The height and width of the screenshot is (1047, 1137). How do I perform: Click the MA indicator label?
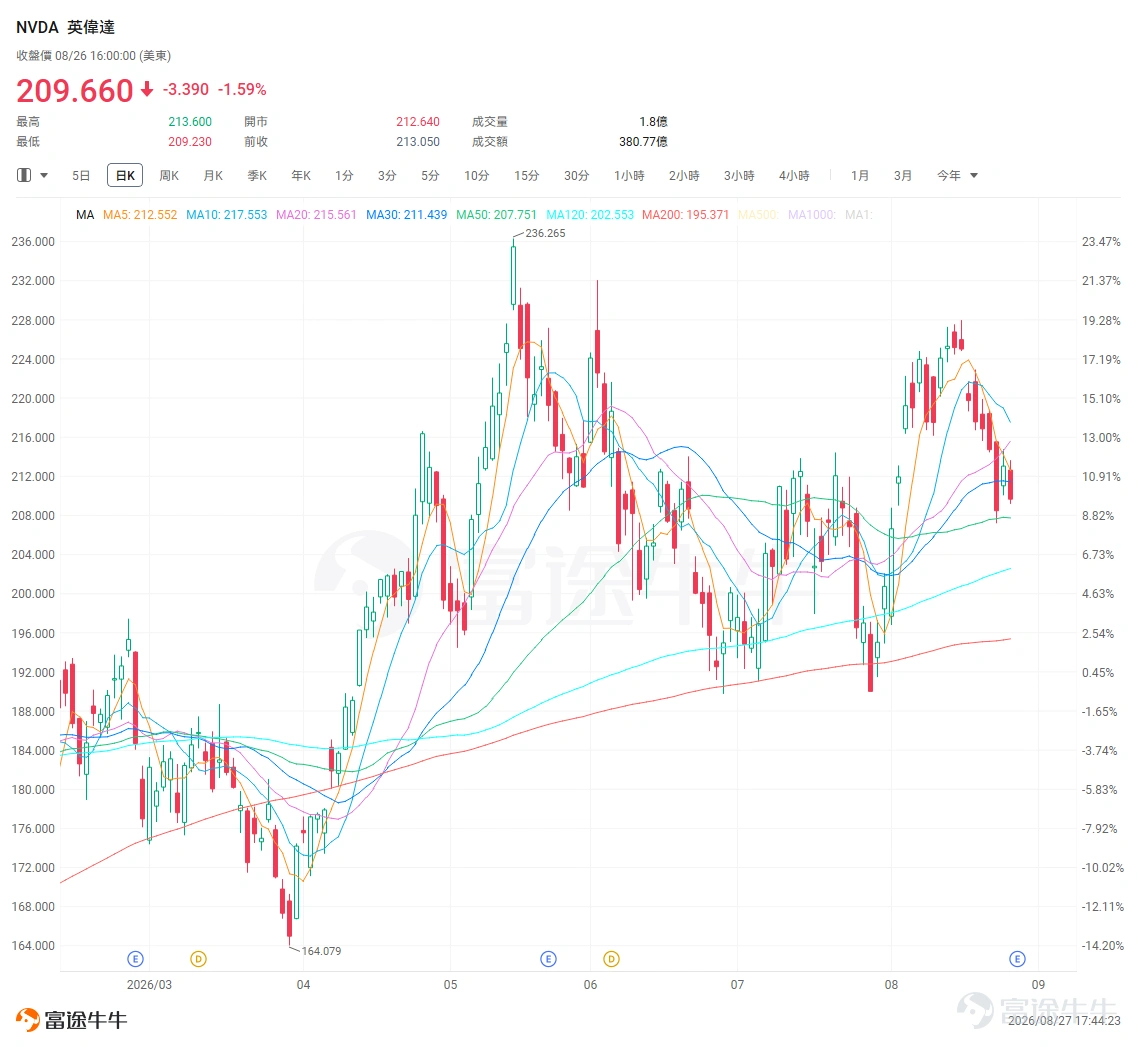pos(85,215)
